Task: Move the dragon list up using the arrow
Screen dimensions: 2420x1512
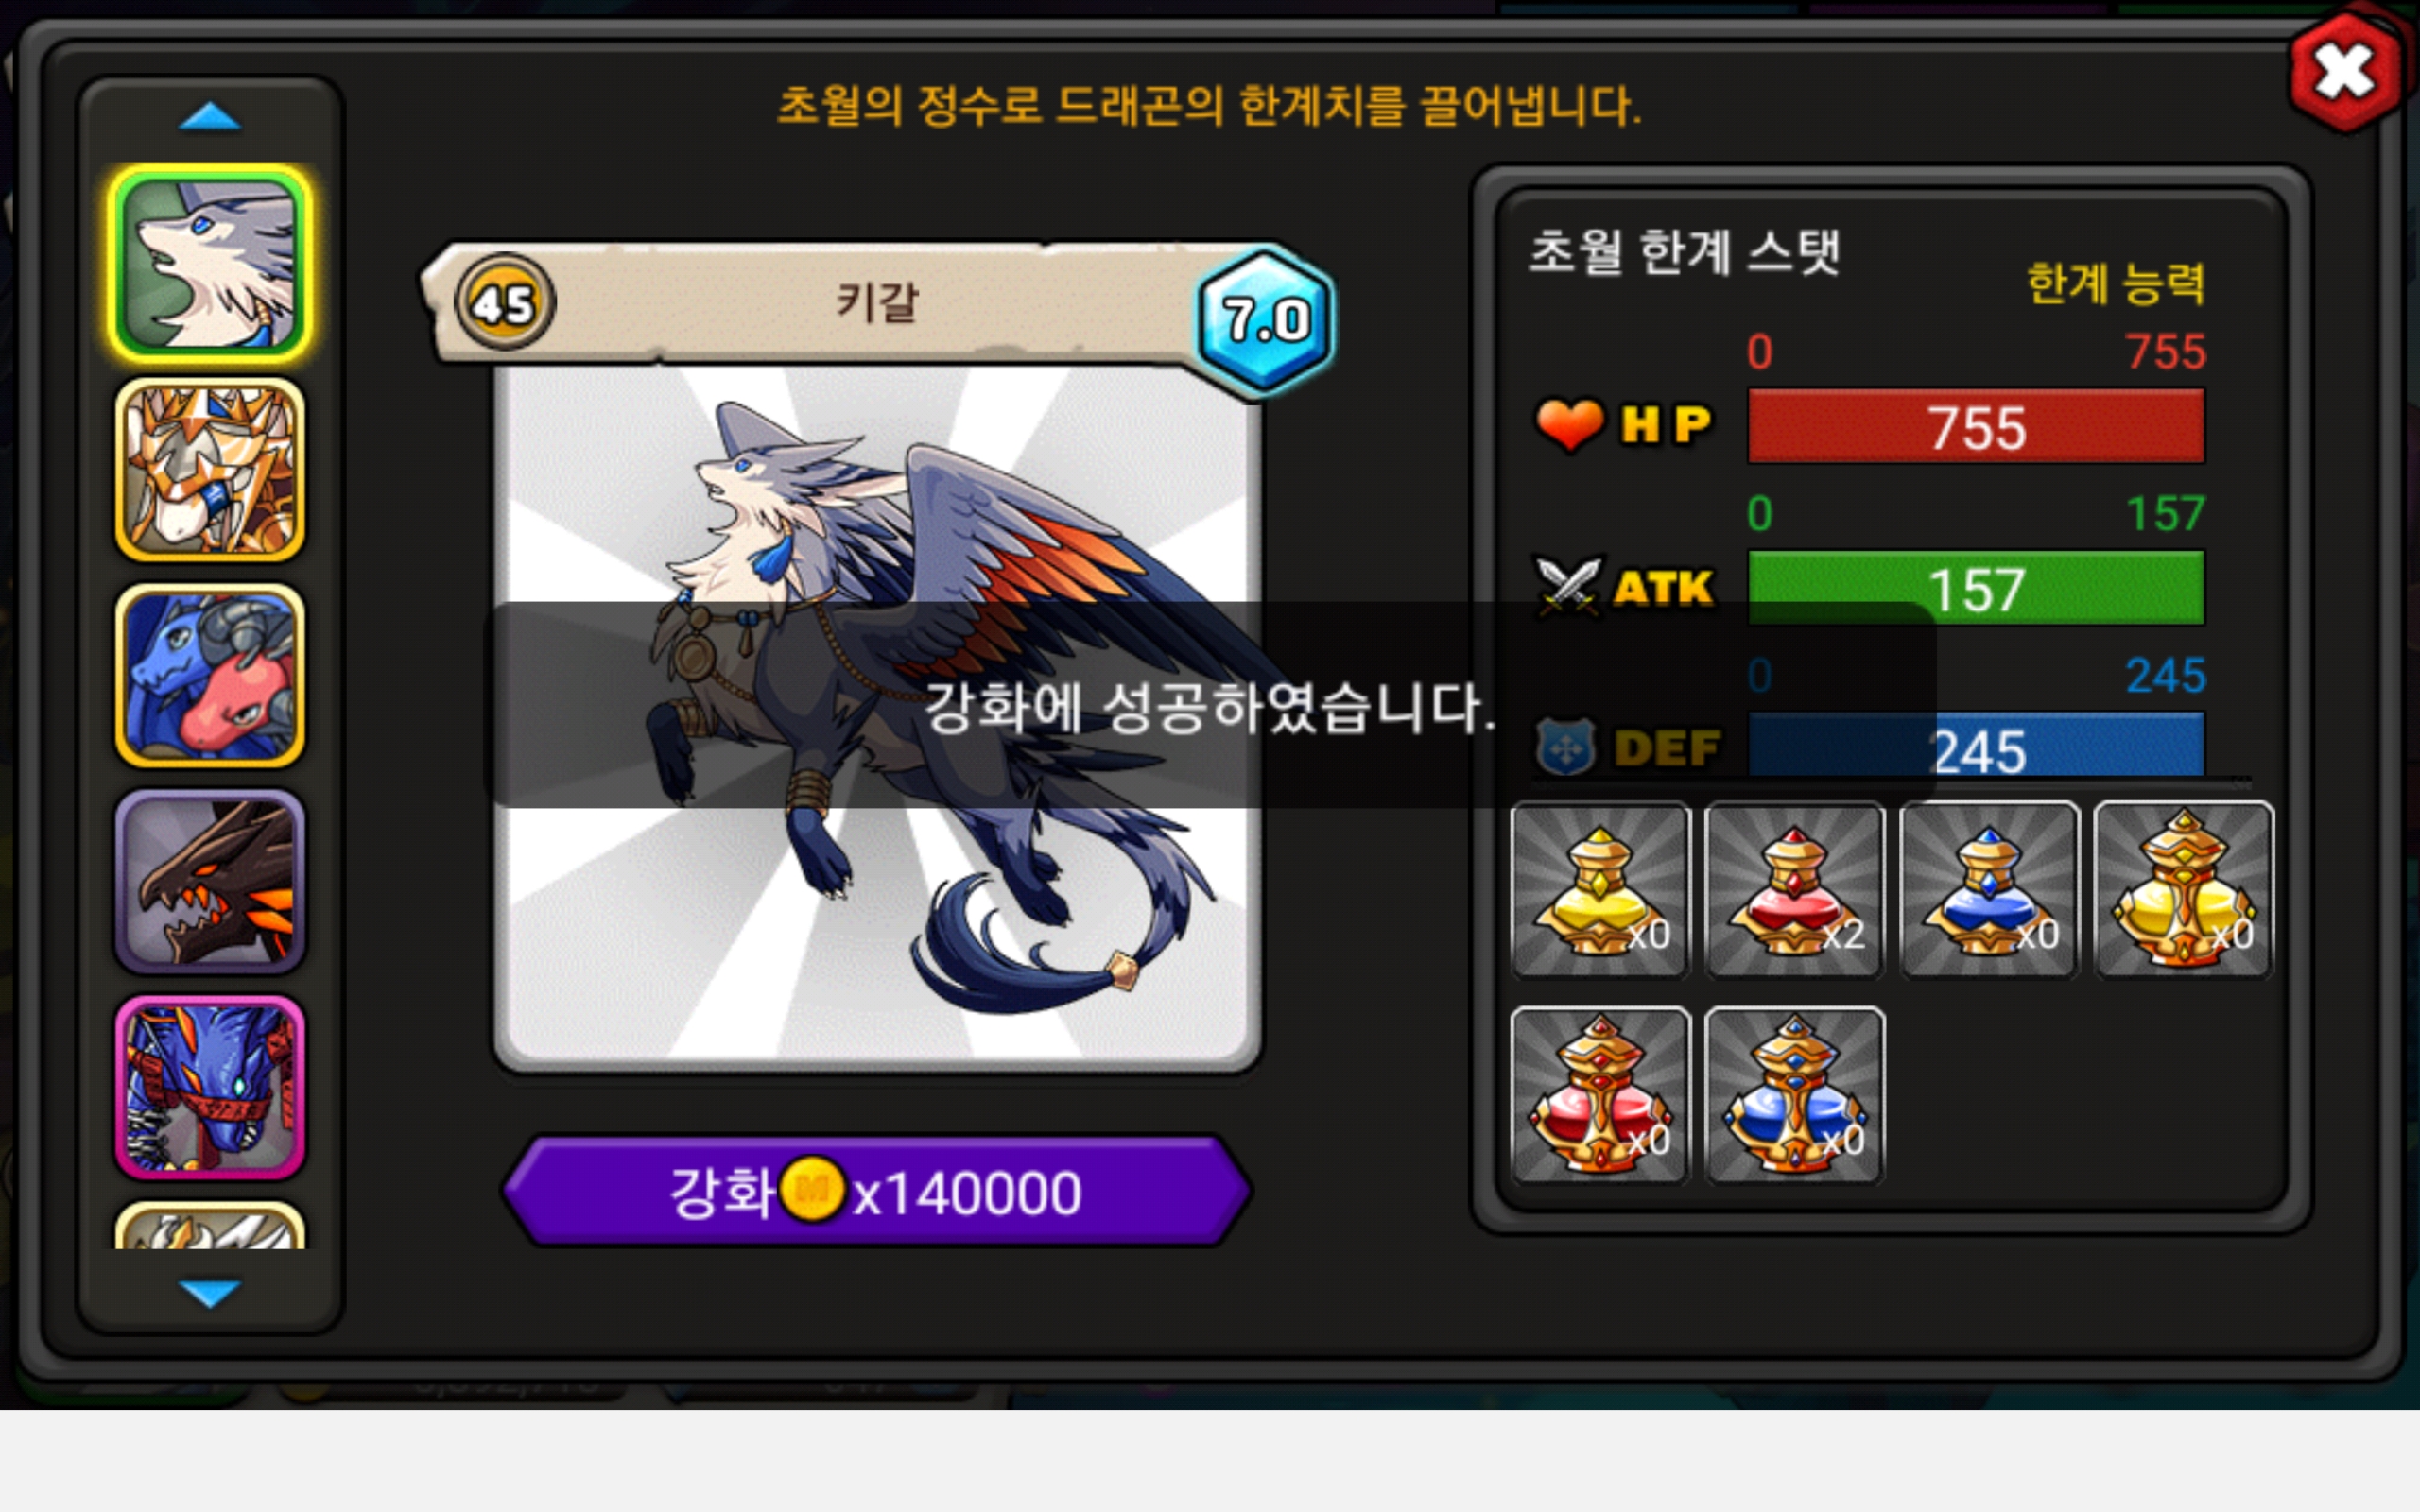Action: point(209,118)
